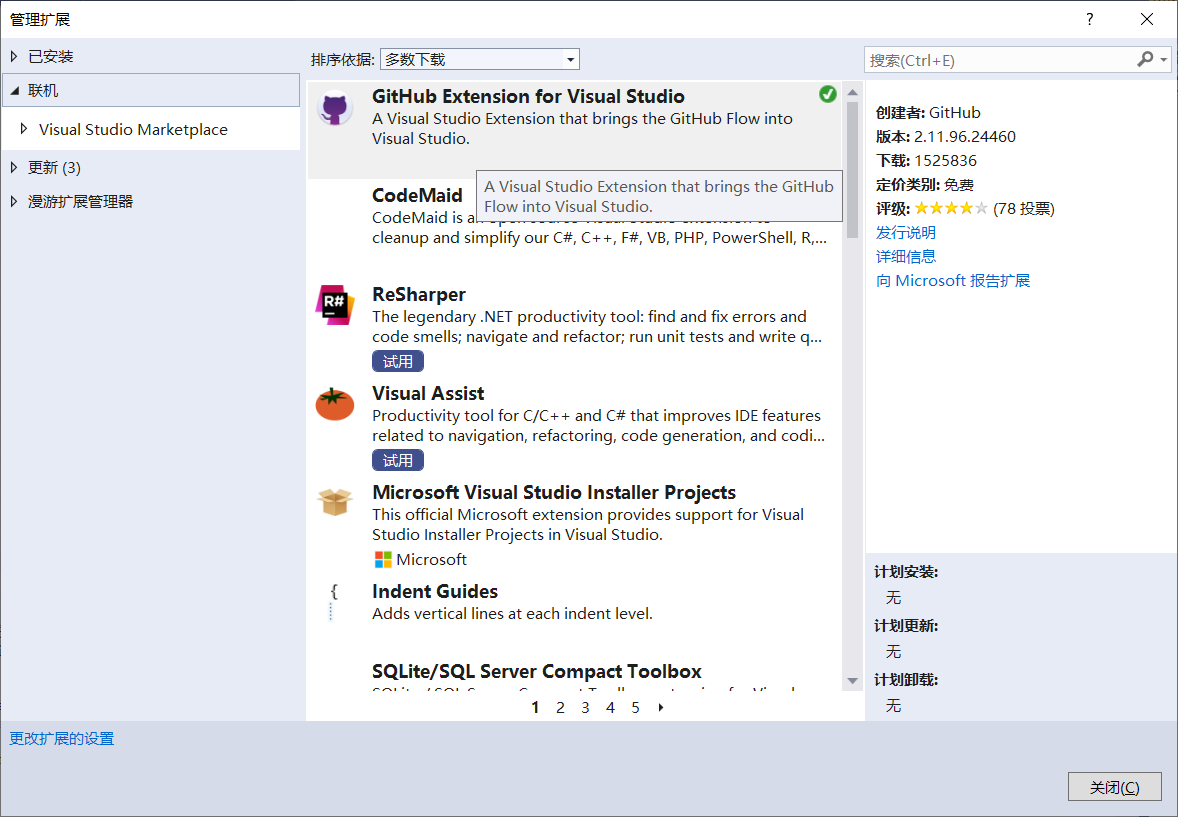Open the 发行说明 link
Image resolution: width=1178 pixels, height=817 pixels.
coord(905,232)
